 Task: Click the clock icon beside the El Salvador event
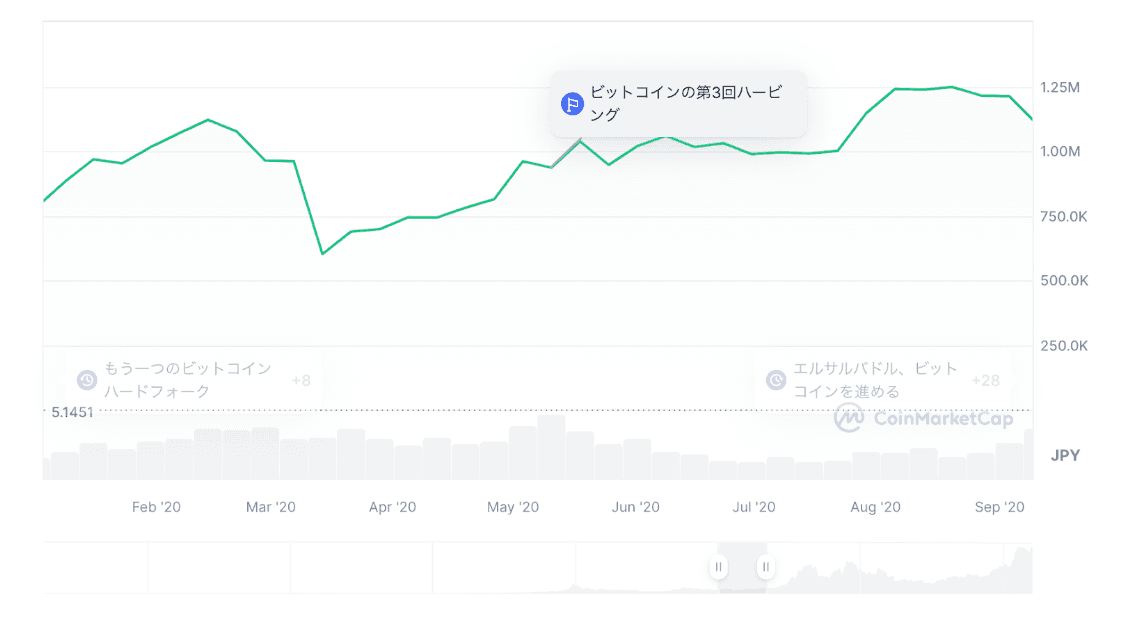[x=776, y=380]
